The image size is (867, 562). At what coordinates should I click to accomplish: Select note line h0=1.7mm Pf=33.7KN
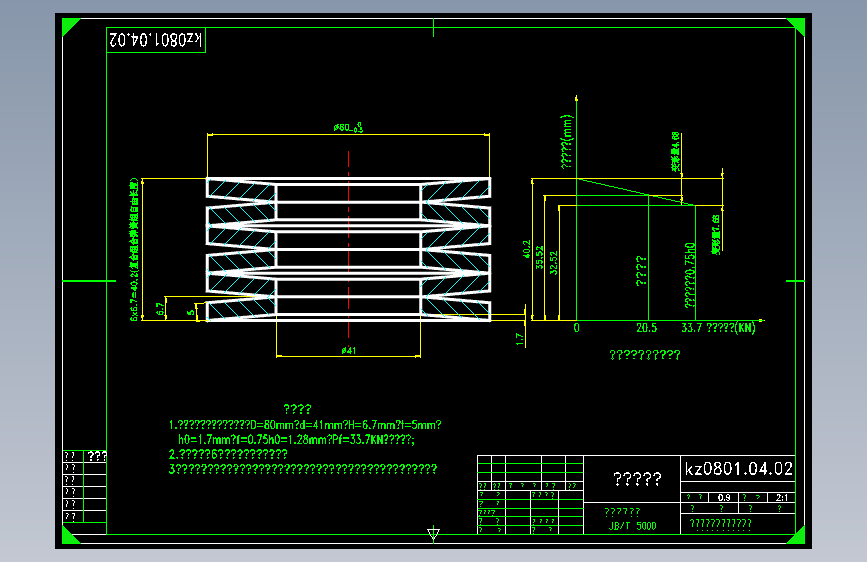tap(296, 439)
